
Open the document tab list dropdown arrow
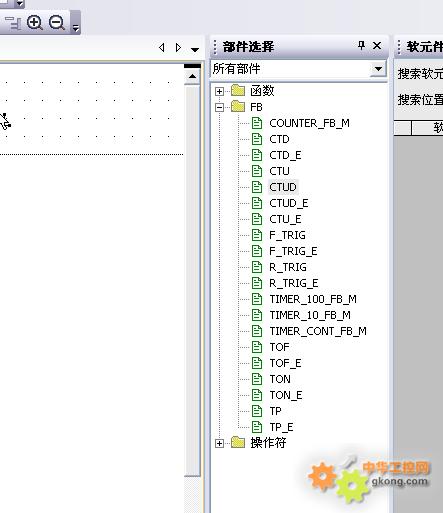[195, 49]
